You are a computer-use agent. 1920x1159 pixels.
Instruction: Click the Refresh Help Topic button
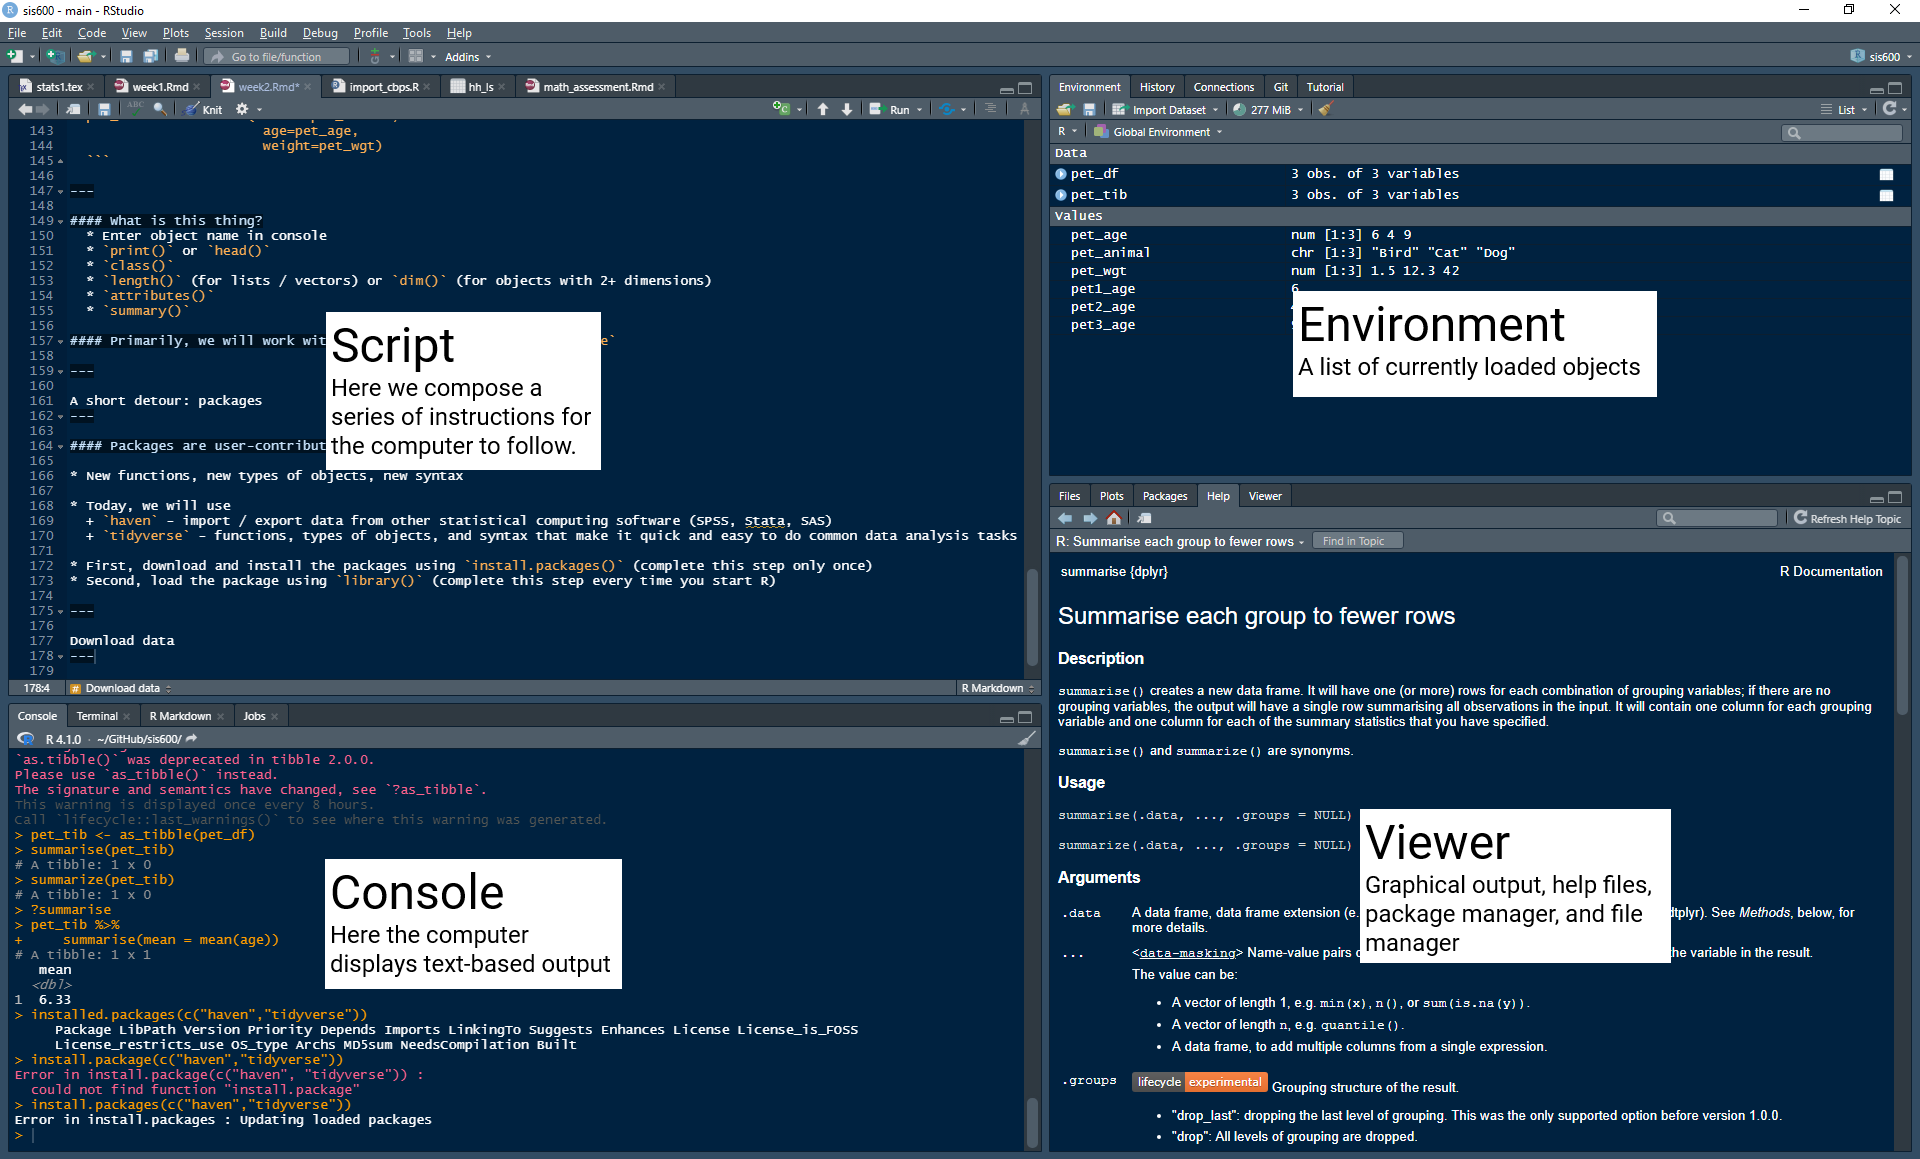(x=1847, y=518)
